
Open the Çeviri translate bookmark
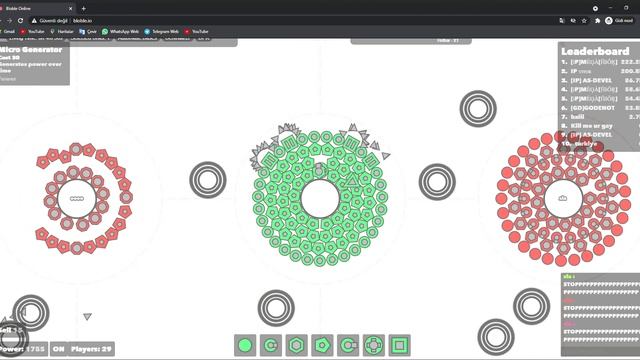[88, 31]
